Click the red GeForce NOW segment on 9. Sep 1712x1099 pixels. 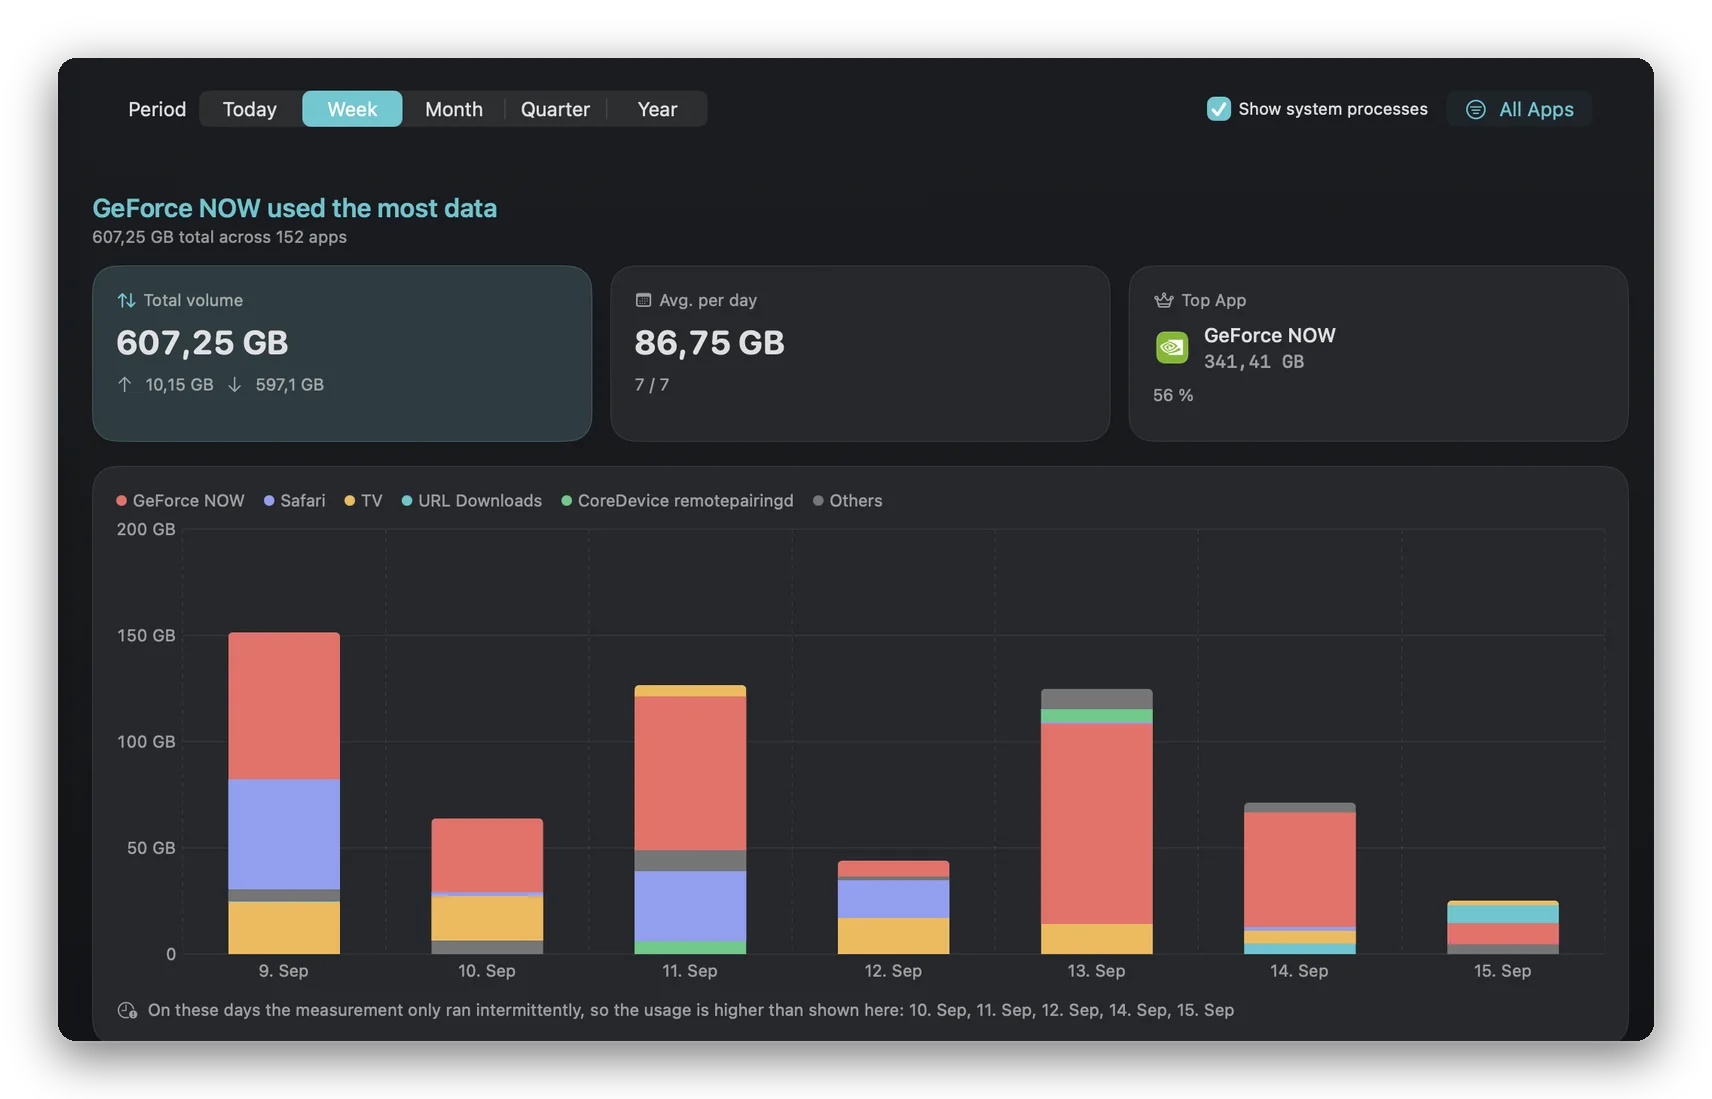(284, 706)
